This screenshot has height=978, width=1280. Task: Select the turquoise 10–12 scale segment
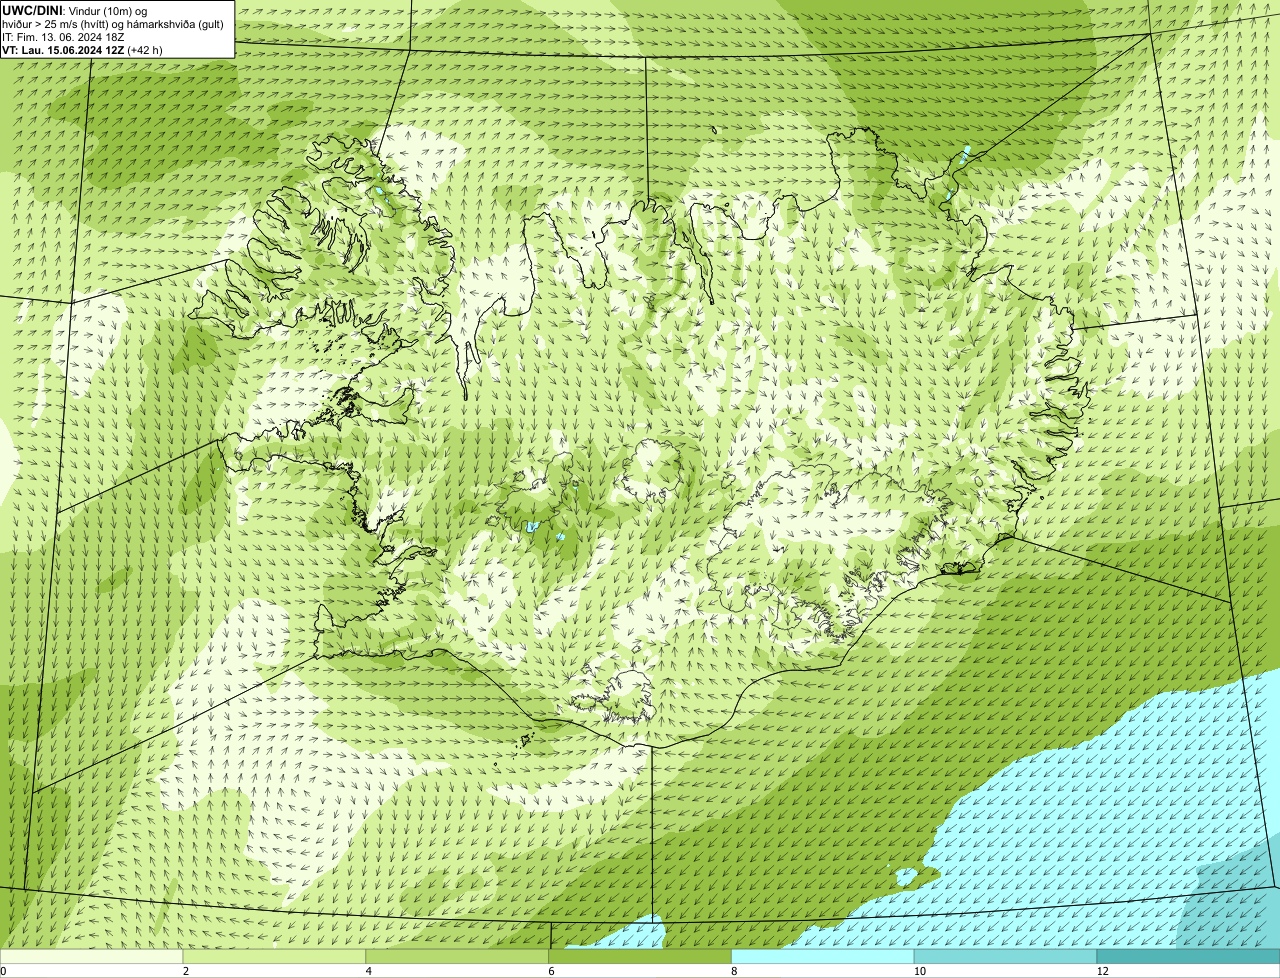pyautogui.click(x=1005, y=957)
